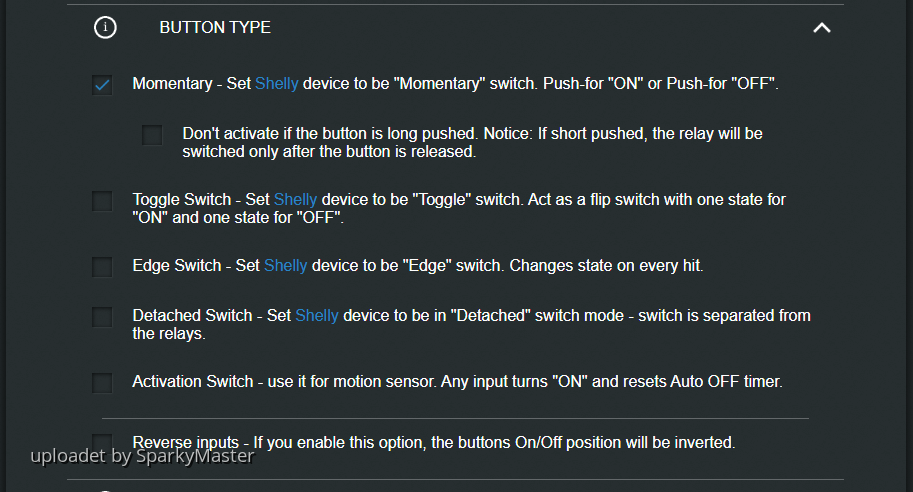
Task: Enable the Detached Switch checkbox
Action: pyautogui.click(x=102, y=317)
